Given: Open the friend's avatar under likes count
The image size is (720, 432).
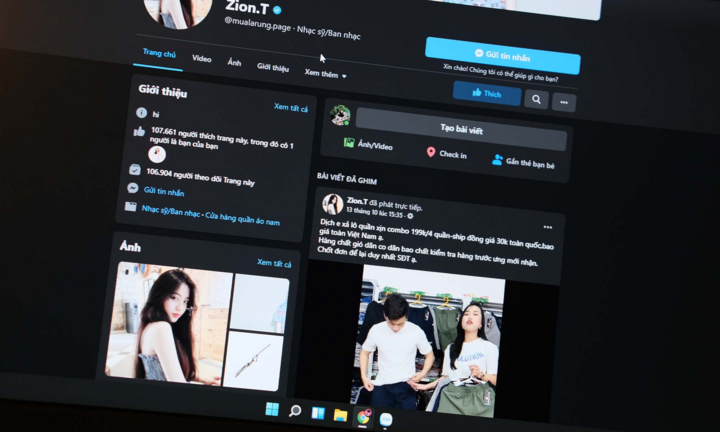Looking at the screenshot, I should (157, 154).
